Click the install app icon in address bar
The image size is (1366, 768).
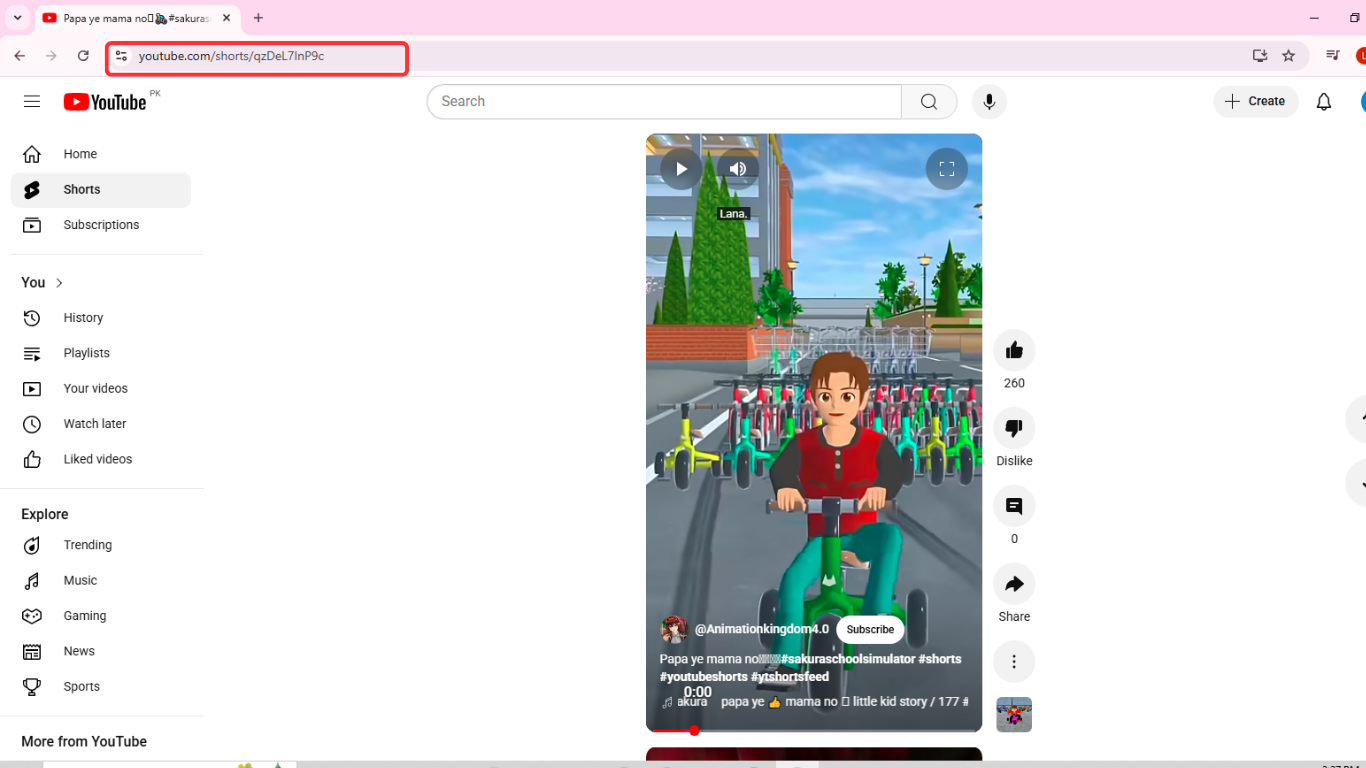pyautogui.click(x=1260, y=56)
